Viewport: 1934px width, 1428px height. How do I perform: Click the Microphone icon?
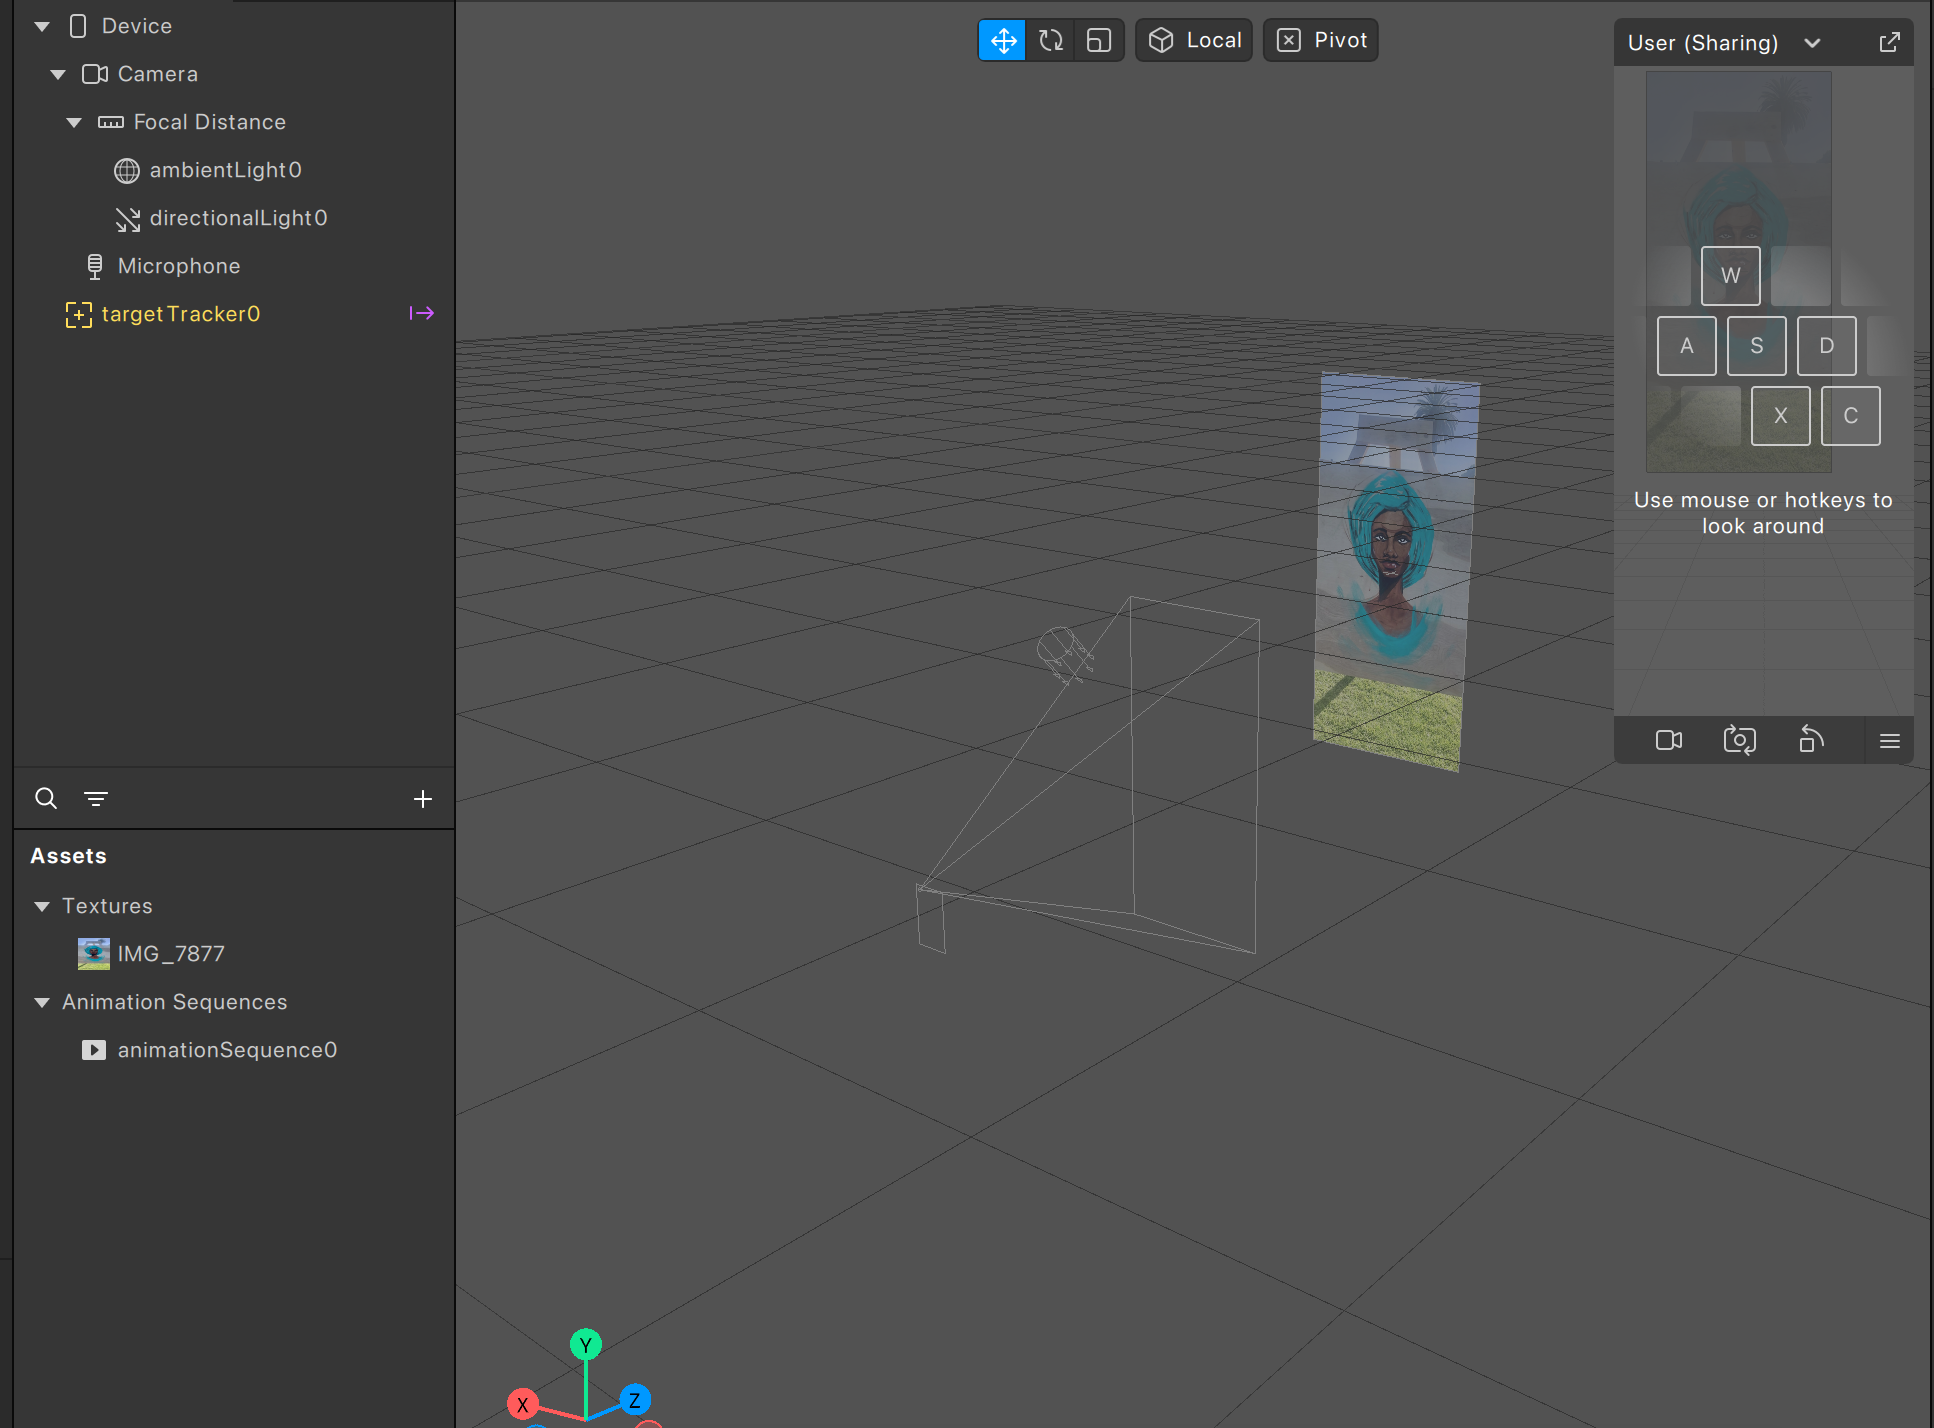point(95,267)
